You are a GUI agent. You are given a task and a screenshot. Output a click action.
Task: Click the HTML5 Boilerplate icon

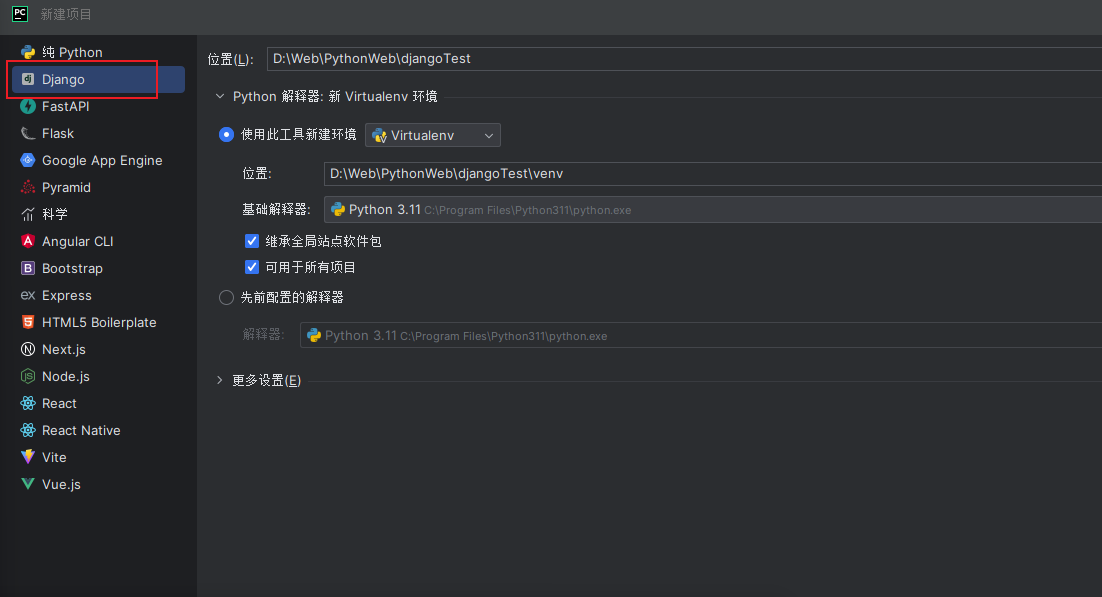[28, 322]
